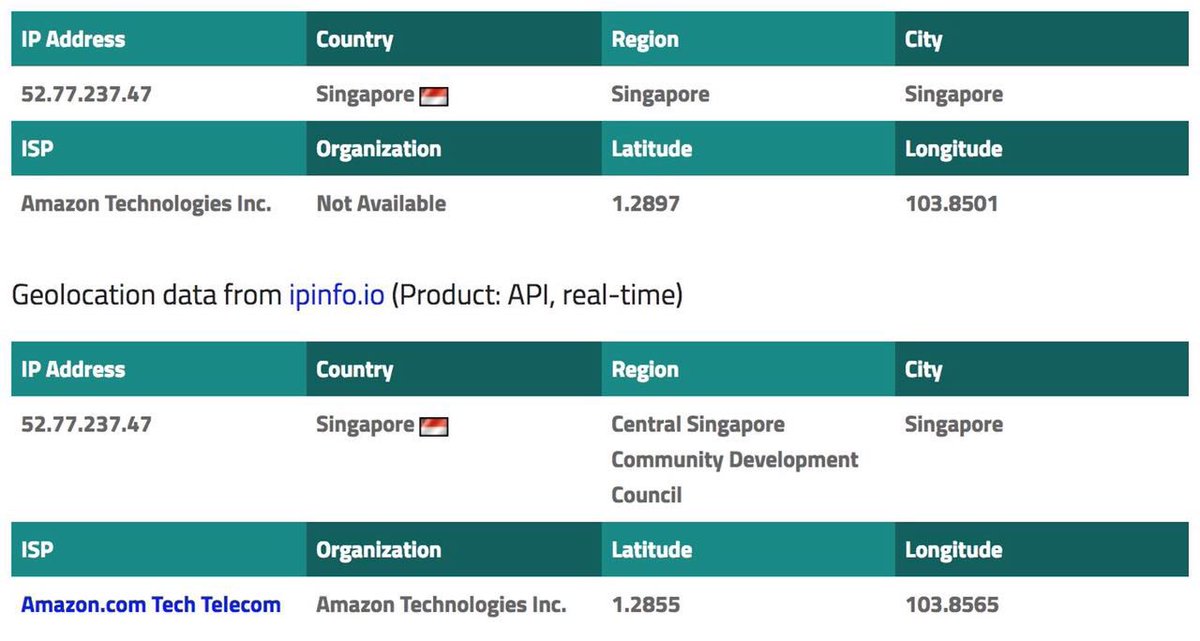This screenshot has height=641, width=1200.
Task: Click ISP header in first table
Action: click(159, 149)
